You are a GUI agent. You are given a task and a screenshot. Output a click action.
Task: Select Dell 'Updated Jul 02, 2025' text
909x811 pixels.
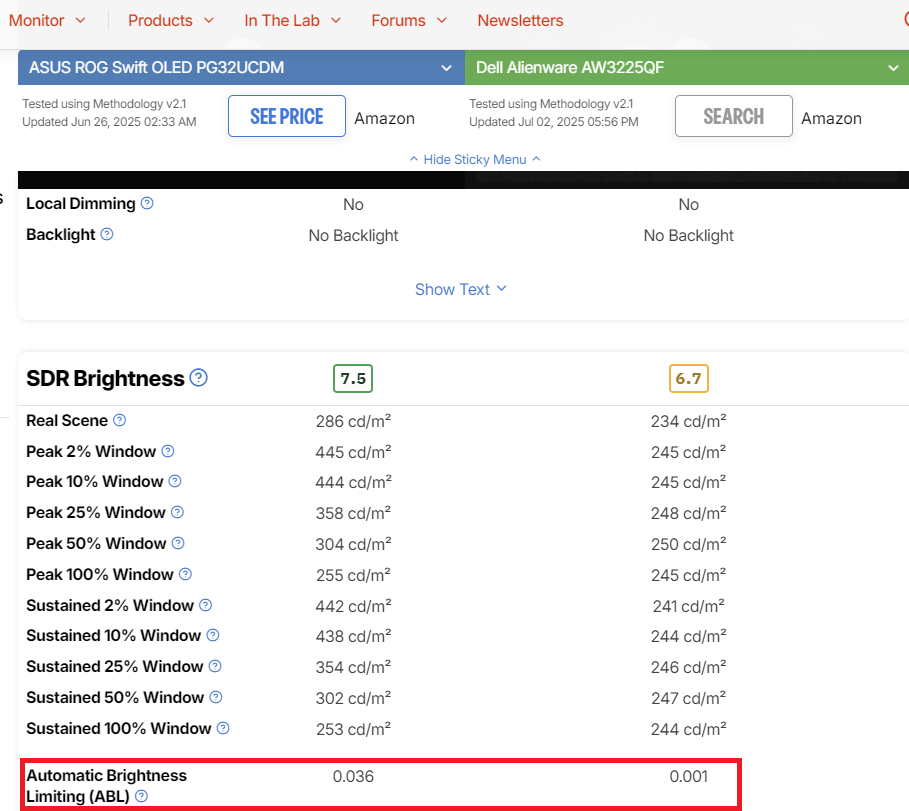point(554,122)
